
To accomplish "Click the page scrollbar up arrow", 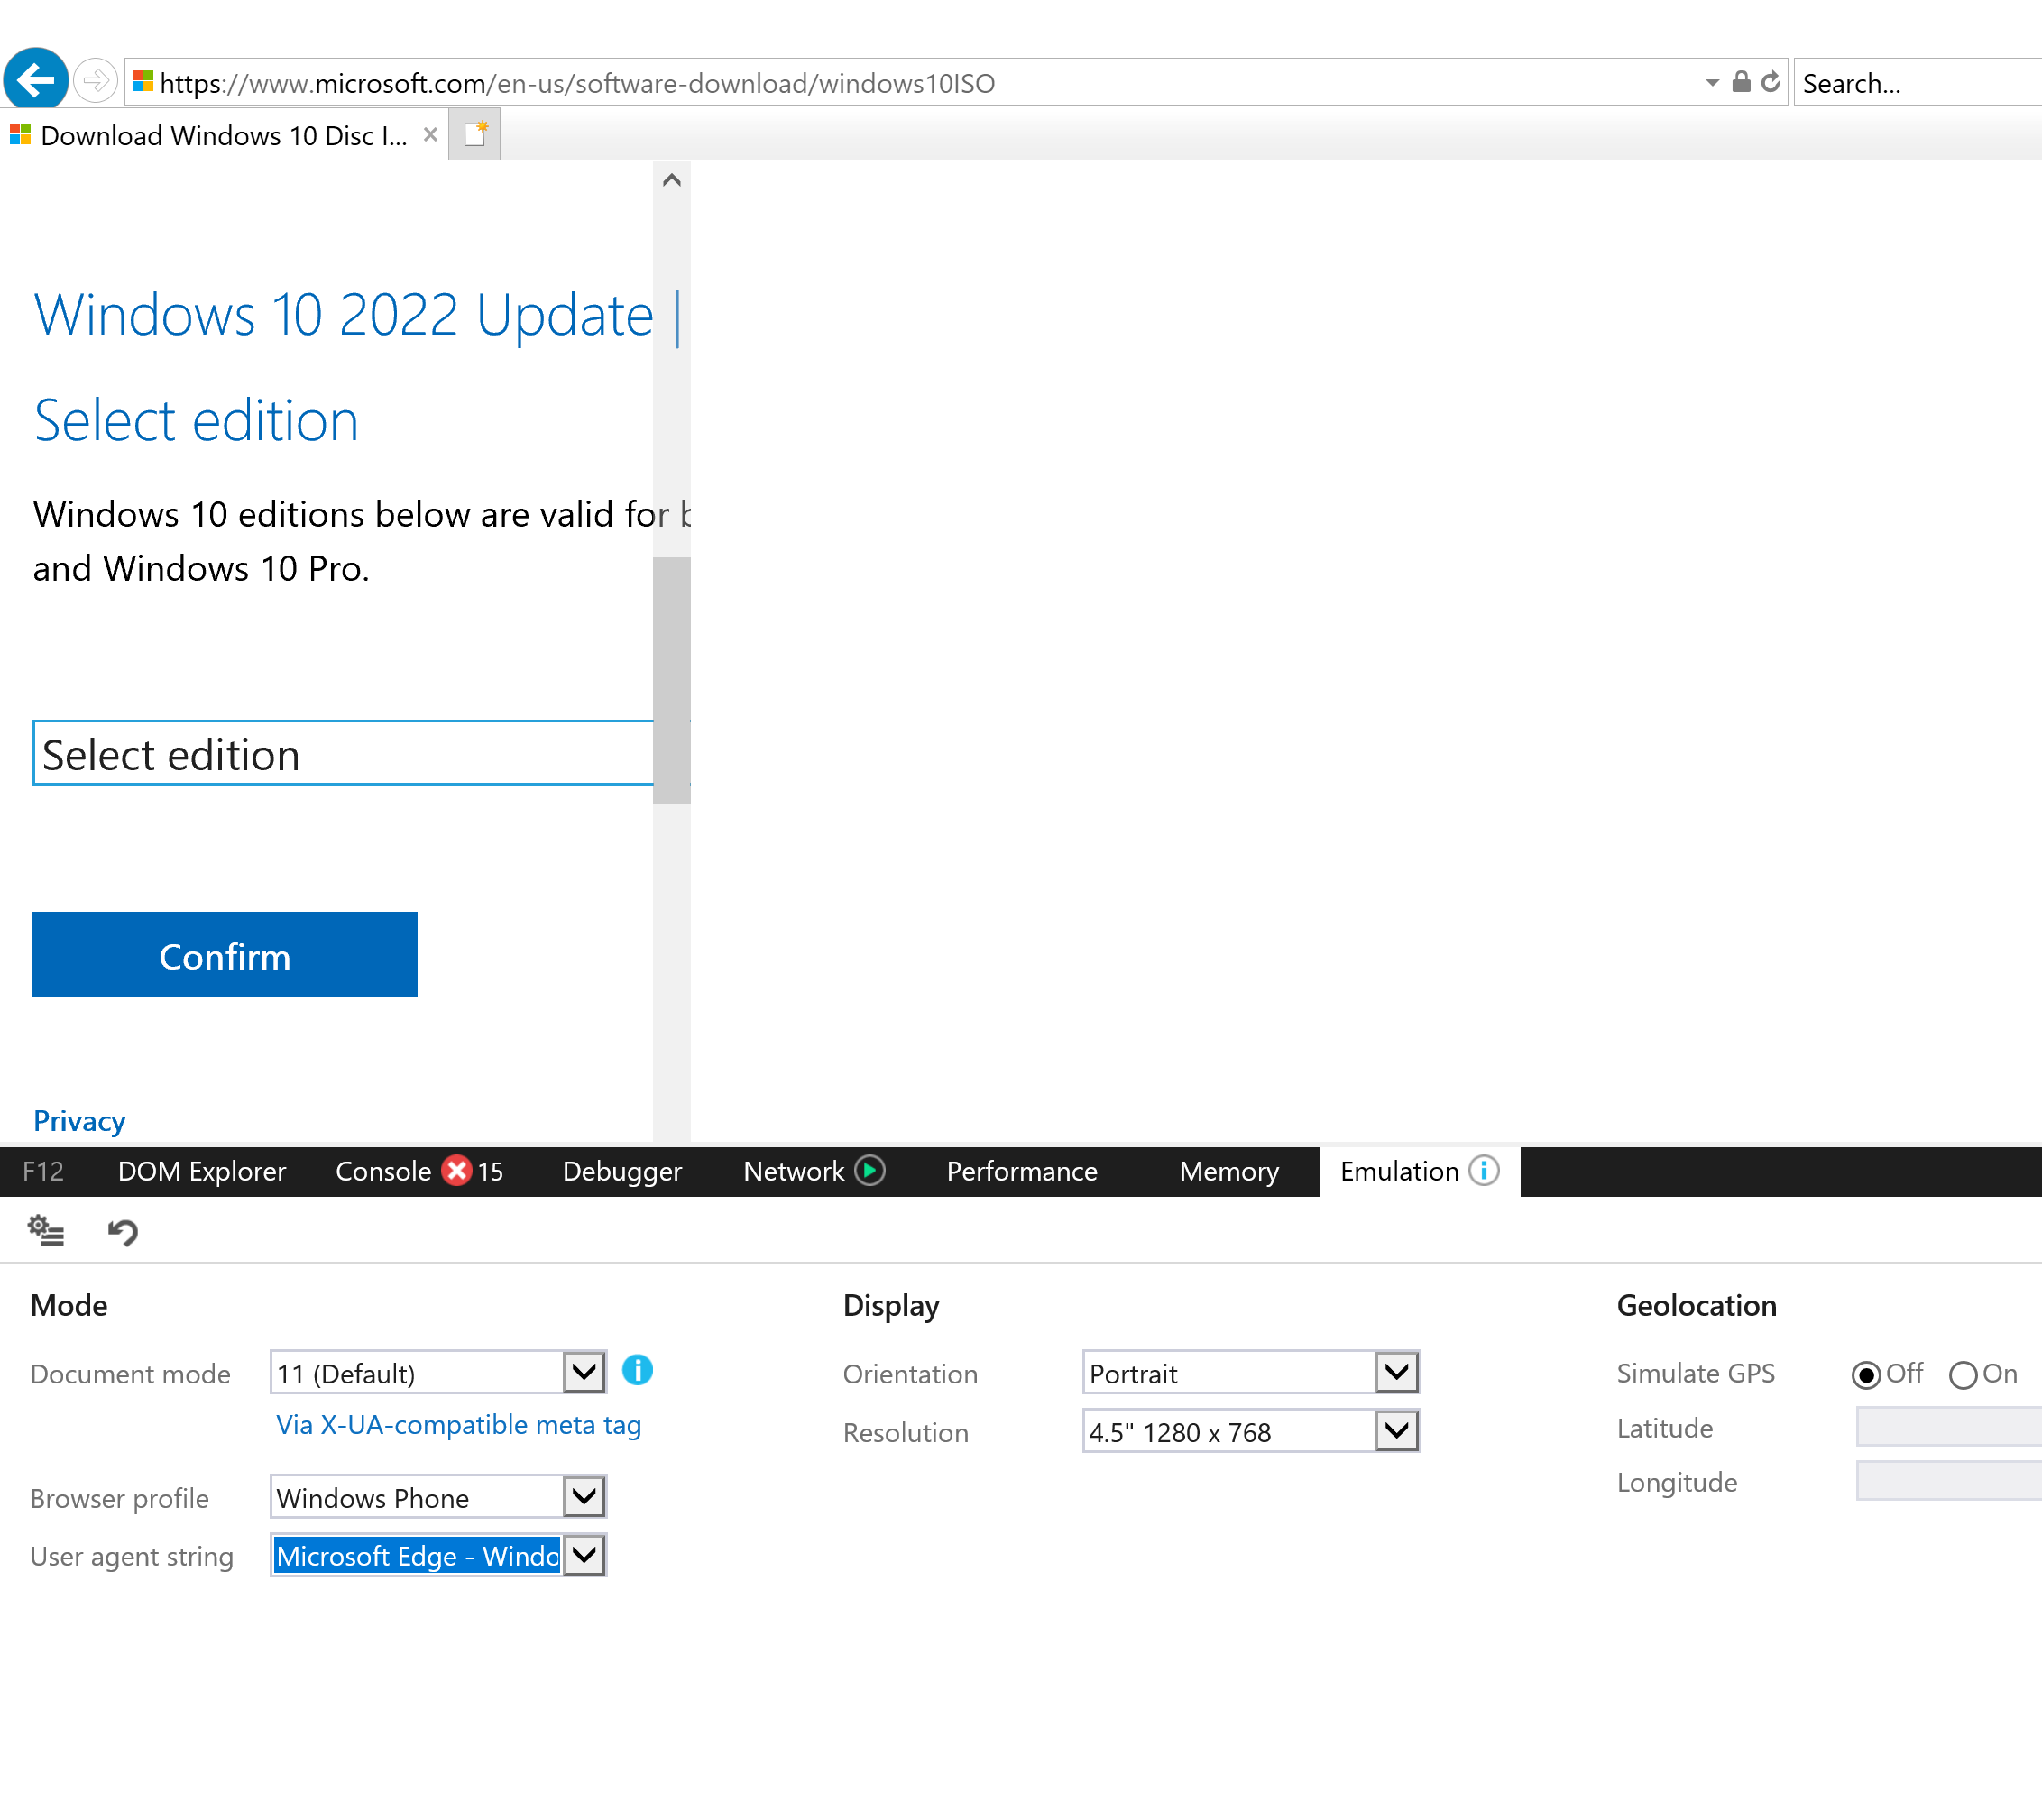I will click(x=672, y=180).
